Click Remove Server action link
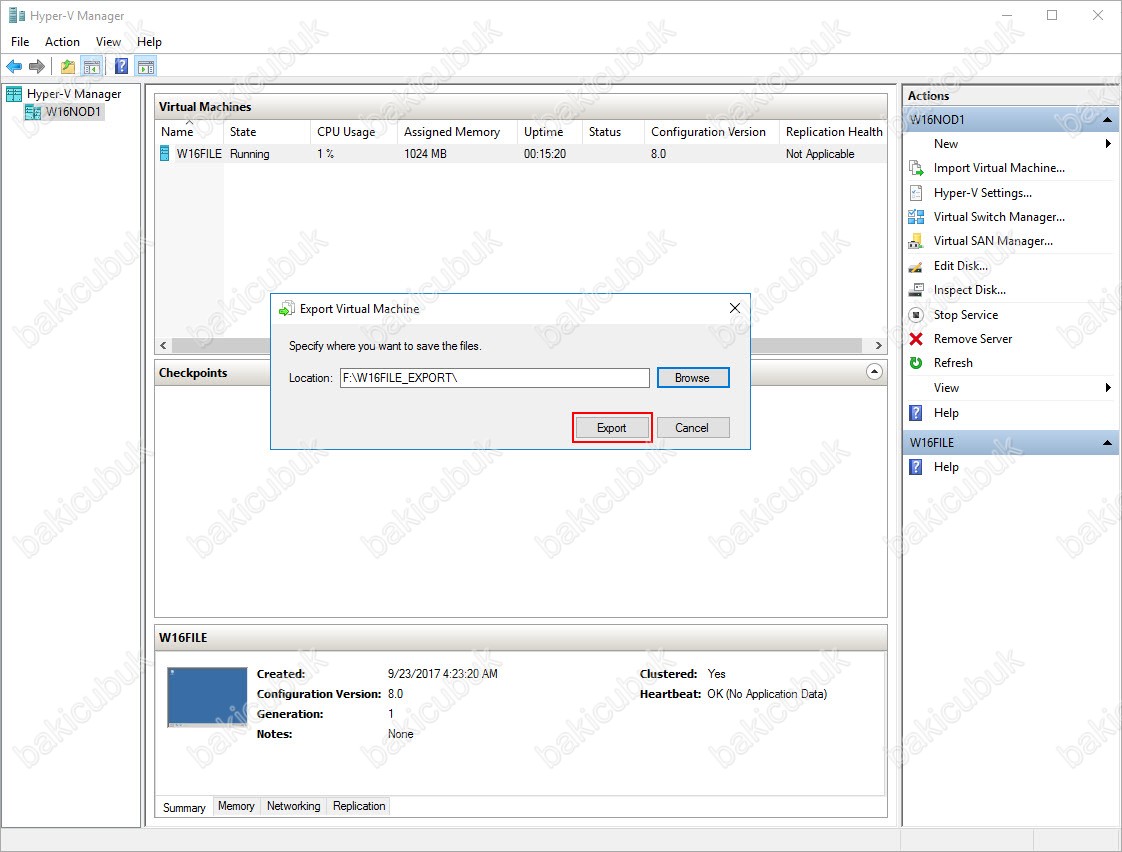 coord(972,339)
